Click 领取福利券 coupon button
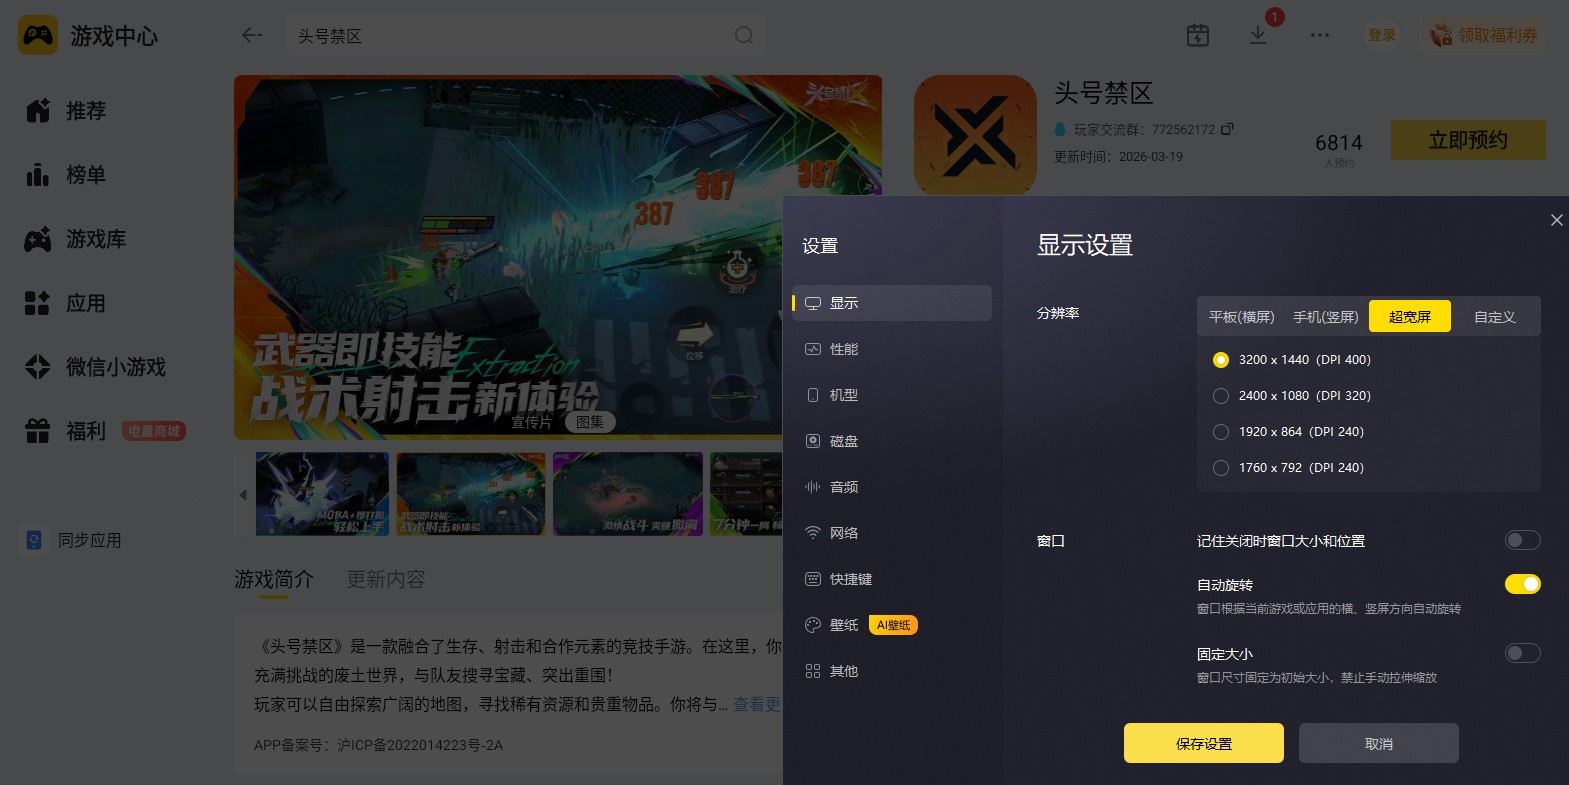This screenshot has height=785, width=1569. coord(1483,35)
